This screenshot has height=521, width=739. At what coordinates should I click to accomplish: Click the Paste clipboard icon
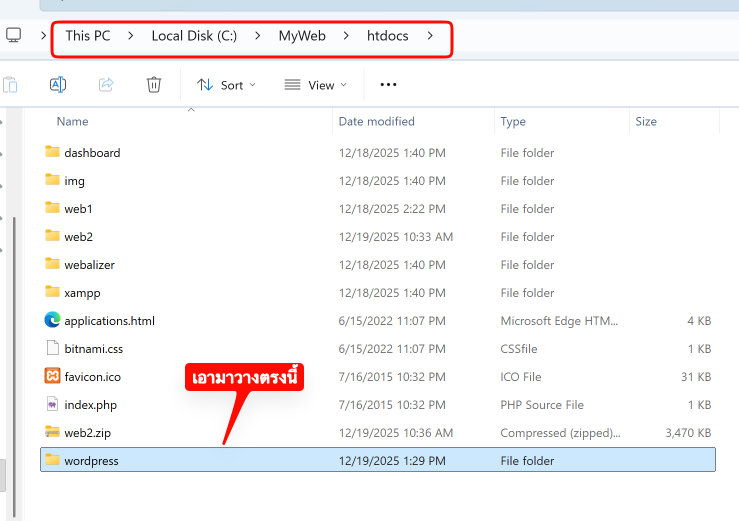[10, 85]
